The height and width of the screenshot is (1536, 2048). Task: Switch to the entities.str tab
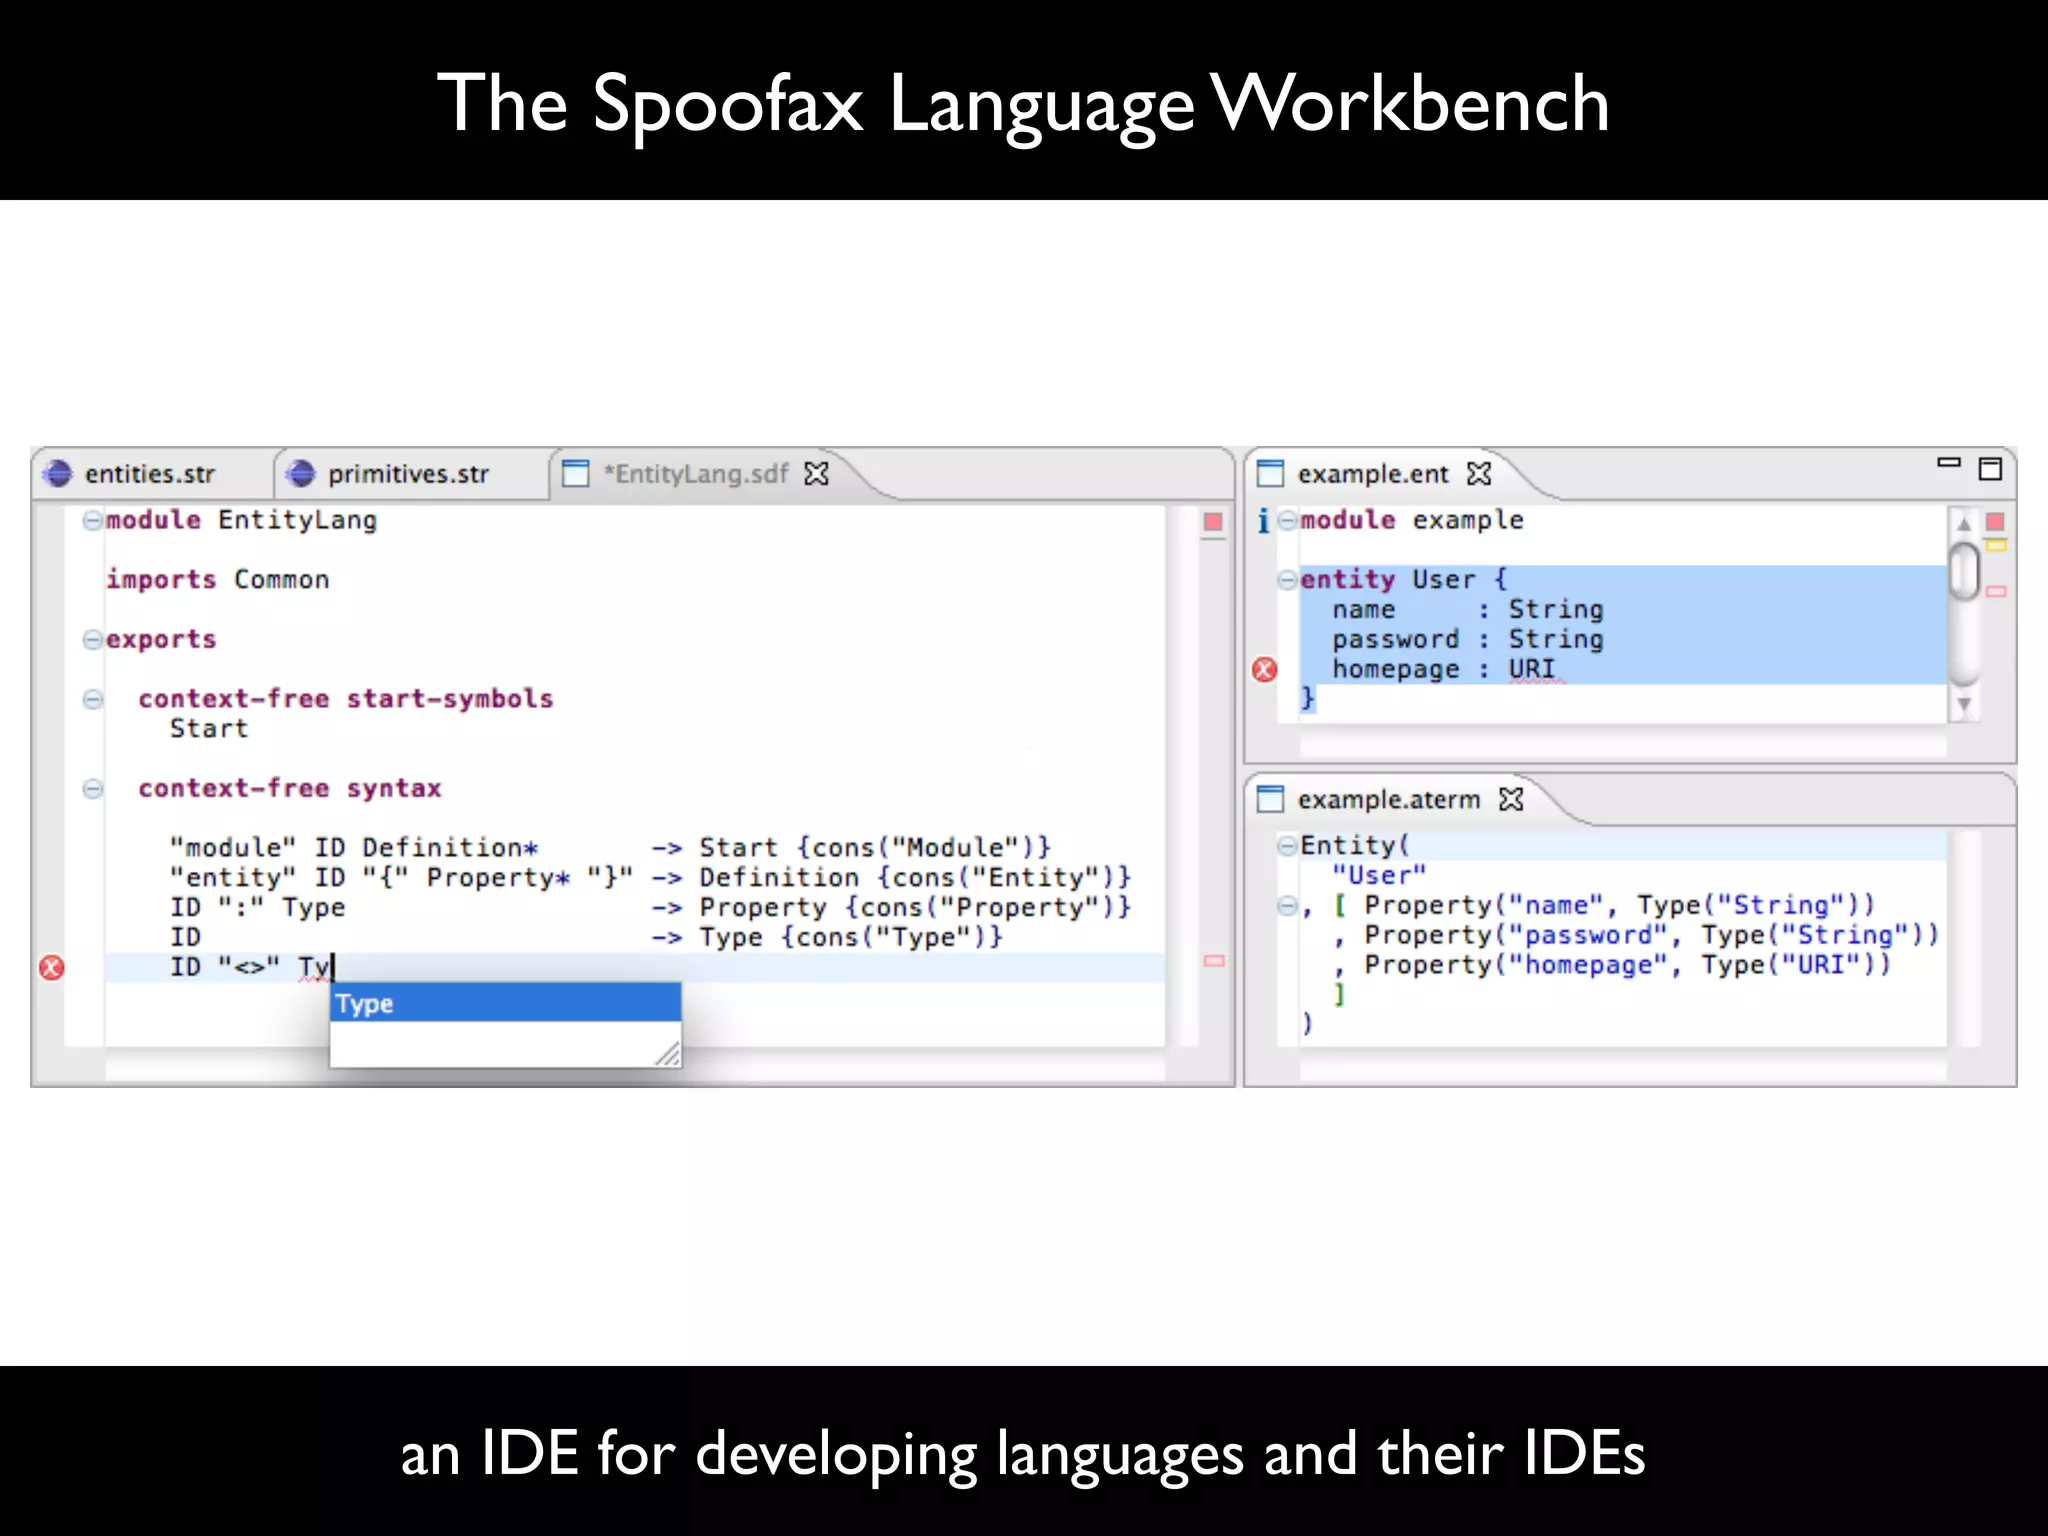pyautogui.click(x=150, y=474)
